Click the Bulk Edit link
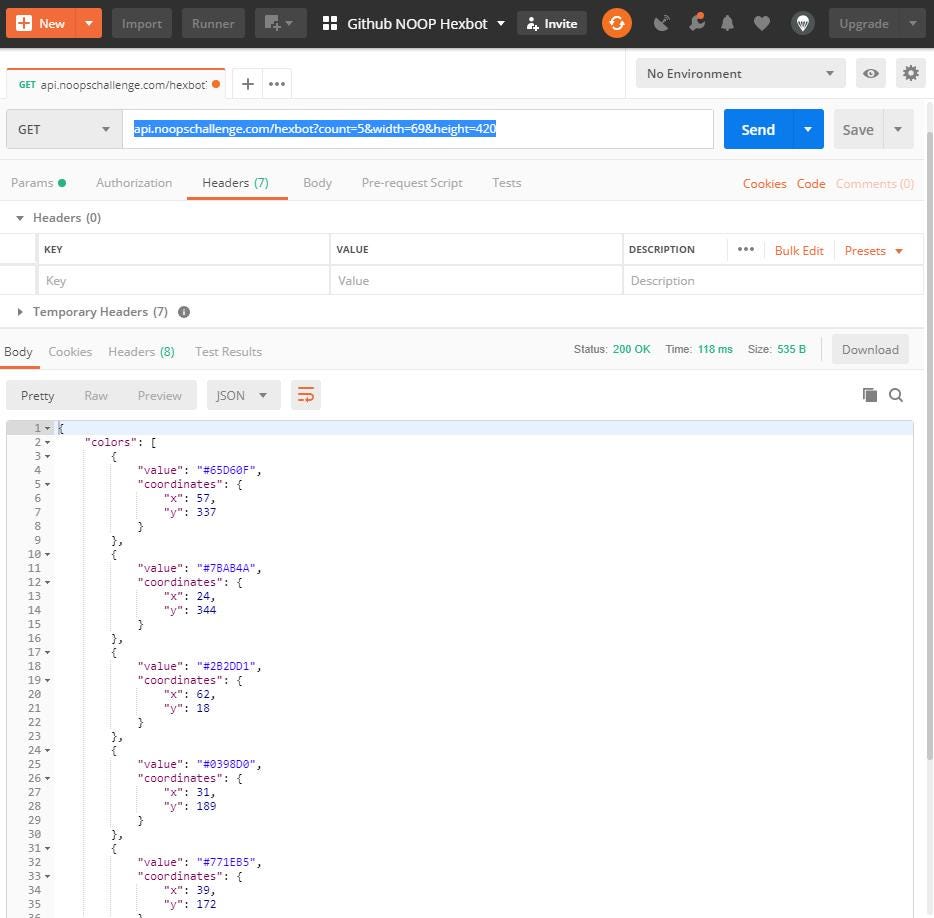The height and width of the screenshot is (918, 934). point(799,250)
